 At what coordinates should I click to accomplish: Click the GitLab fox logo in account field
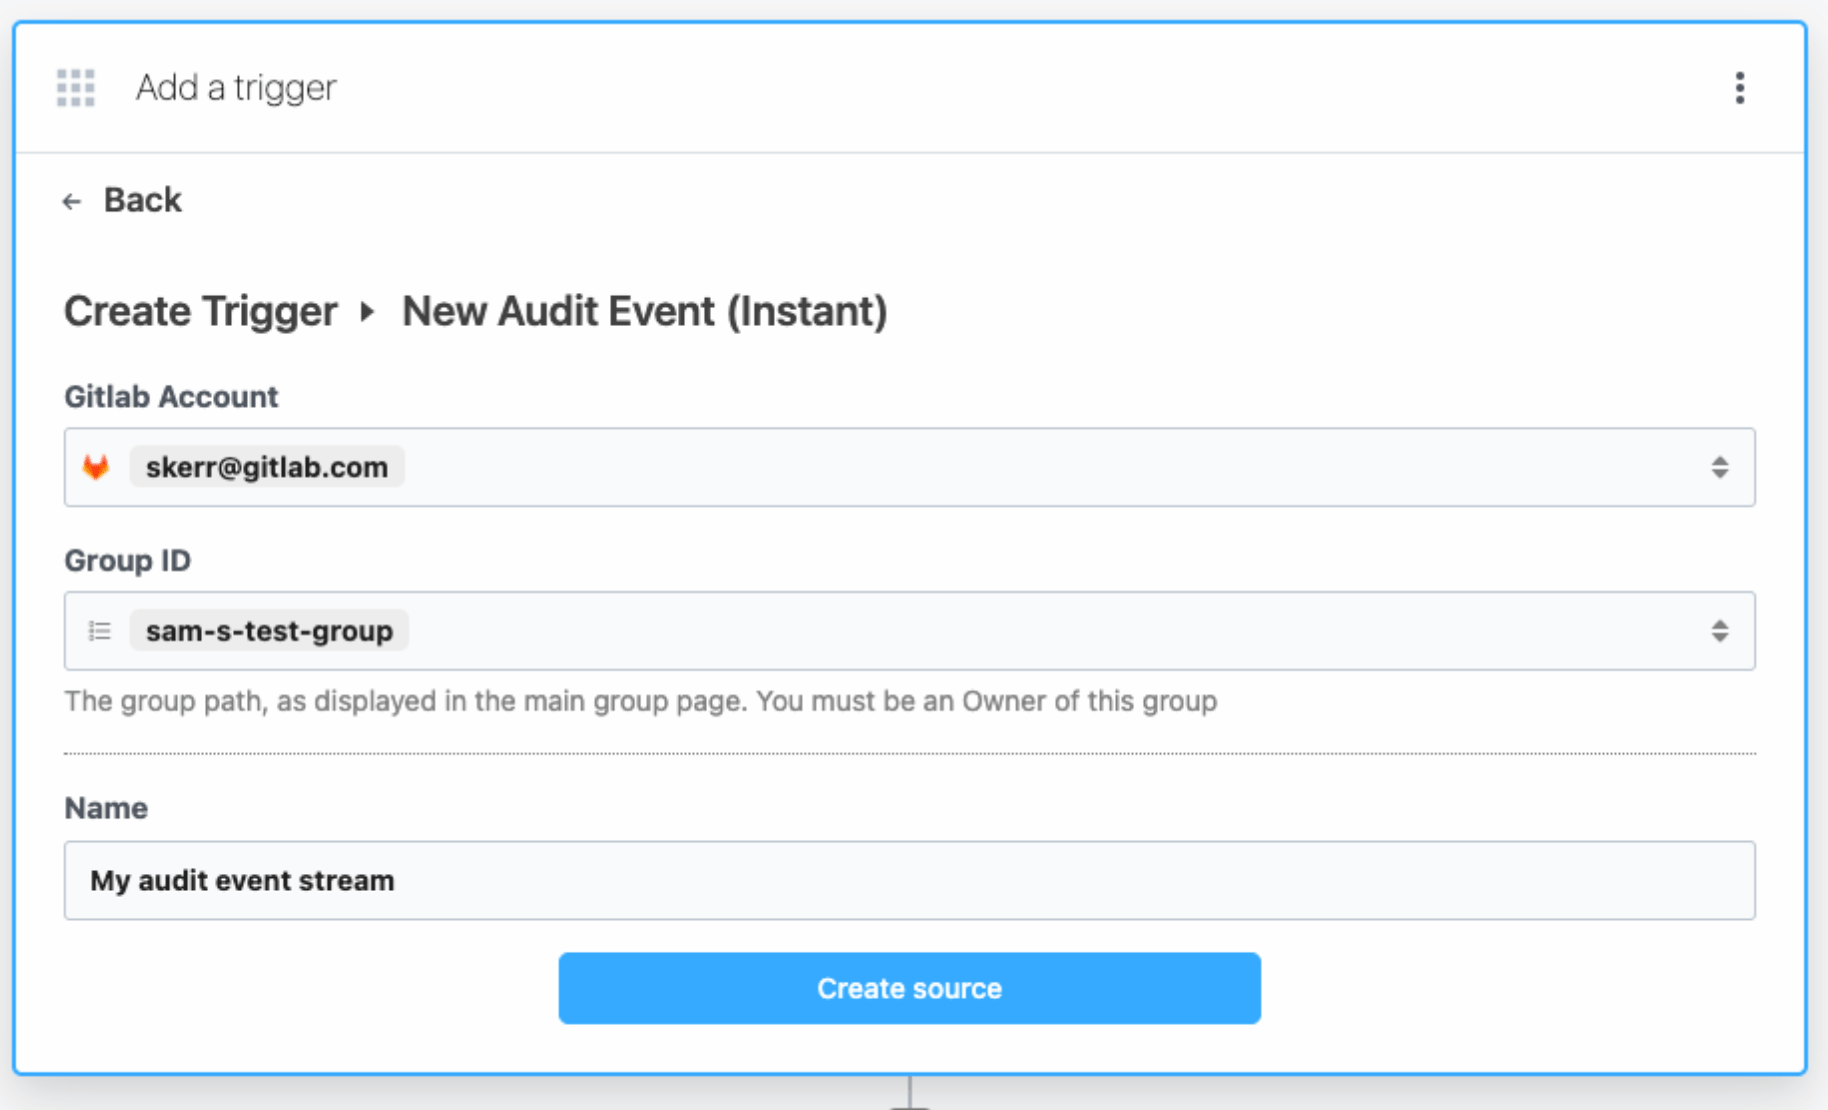[x=97, y=466]
